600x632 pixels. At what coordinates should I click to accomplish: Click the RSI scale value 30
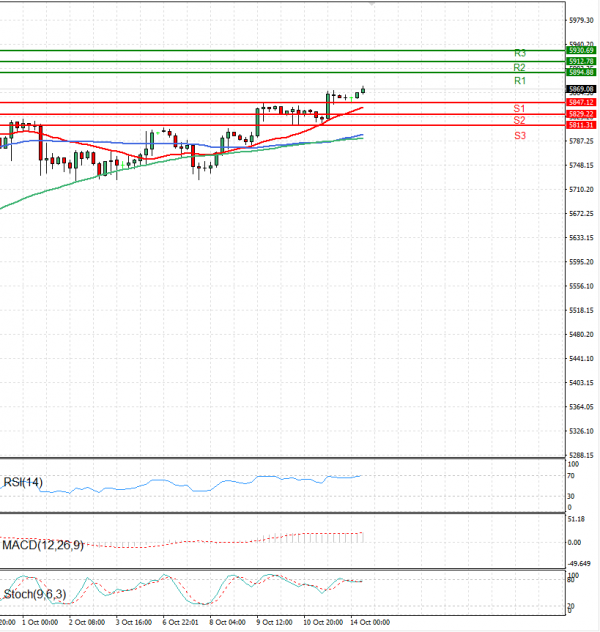[571, 496]
